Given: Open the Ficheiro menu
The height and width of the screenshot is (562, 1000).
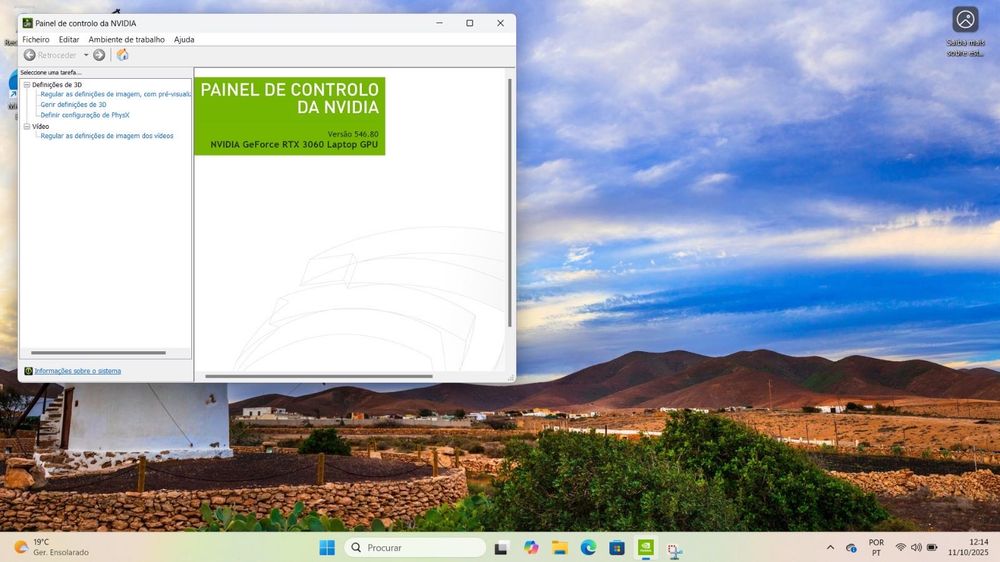Looking at the screenshot, I should point(36,40).
